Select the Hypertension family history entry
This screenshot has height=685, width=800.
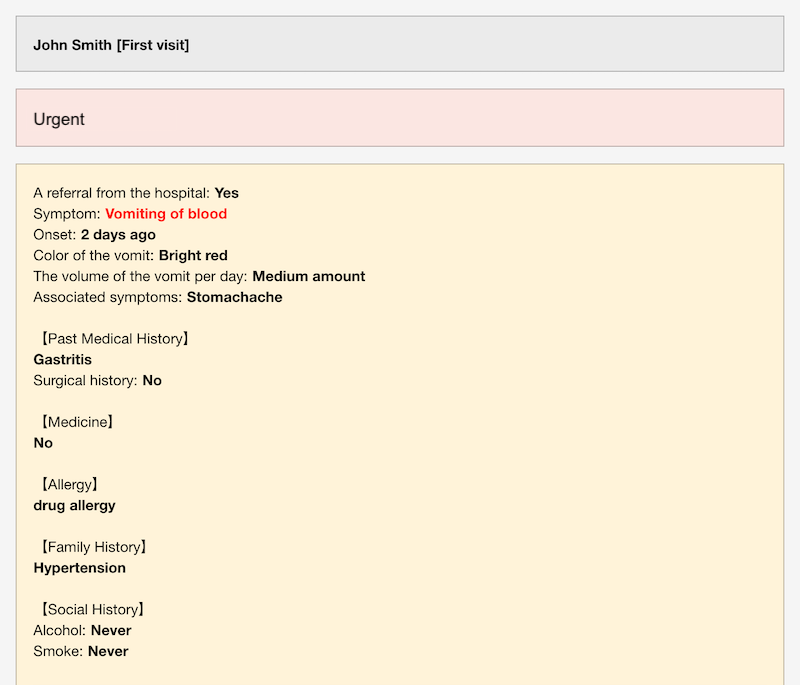pyautogui.click(x=80, y=568)
